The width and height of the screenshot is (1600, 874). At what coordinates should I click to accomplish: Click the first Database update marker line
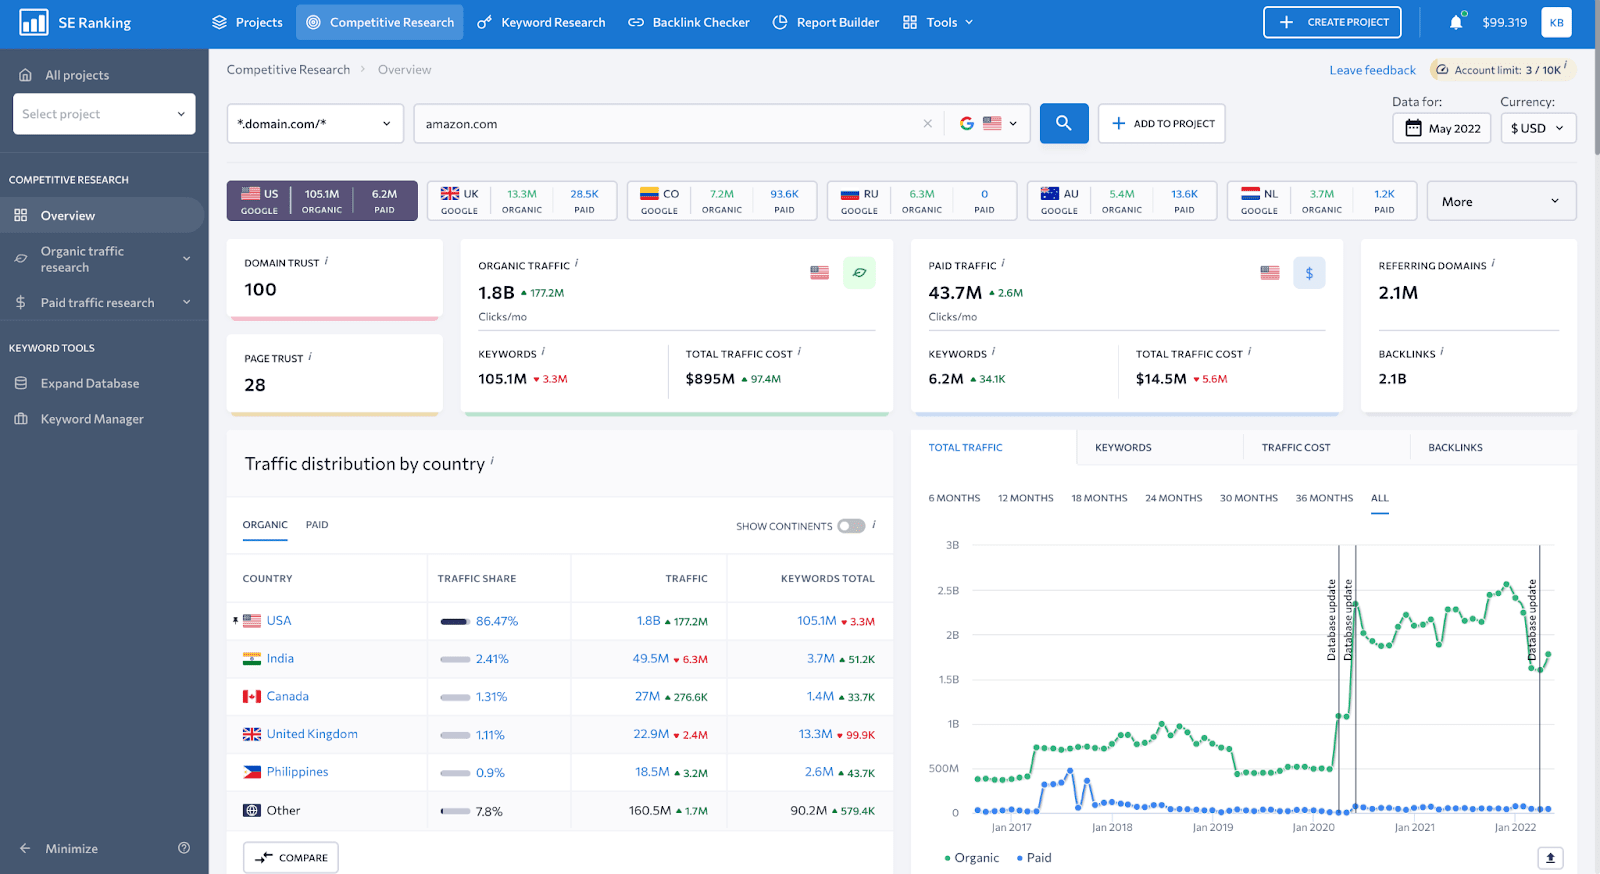click(x=1338, y=678)
